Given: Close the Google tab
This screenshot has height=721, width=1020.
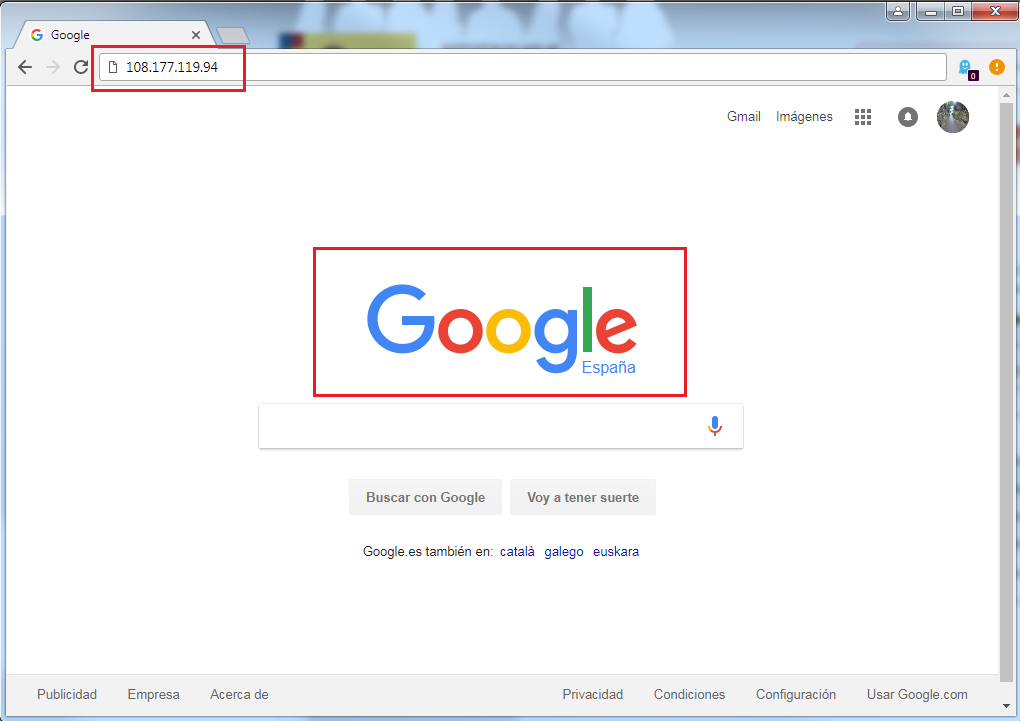Looking at the screenshot, I should pos(196,35).
